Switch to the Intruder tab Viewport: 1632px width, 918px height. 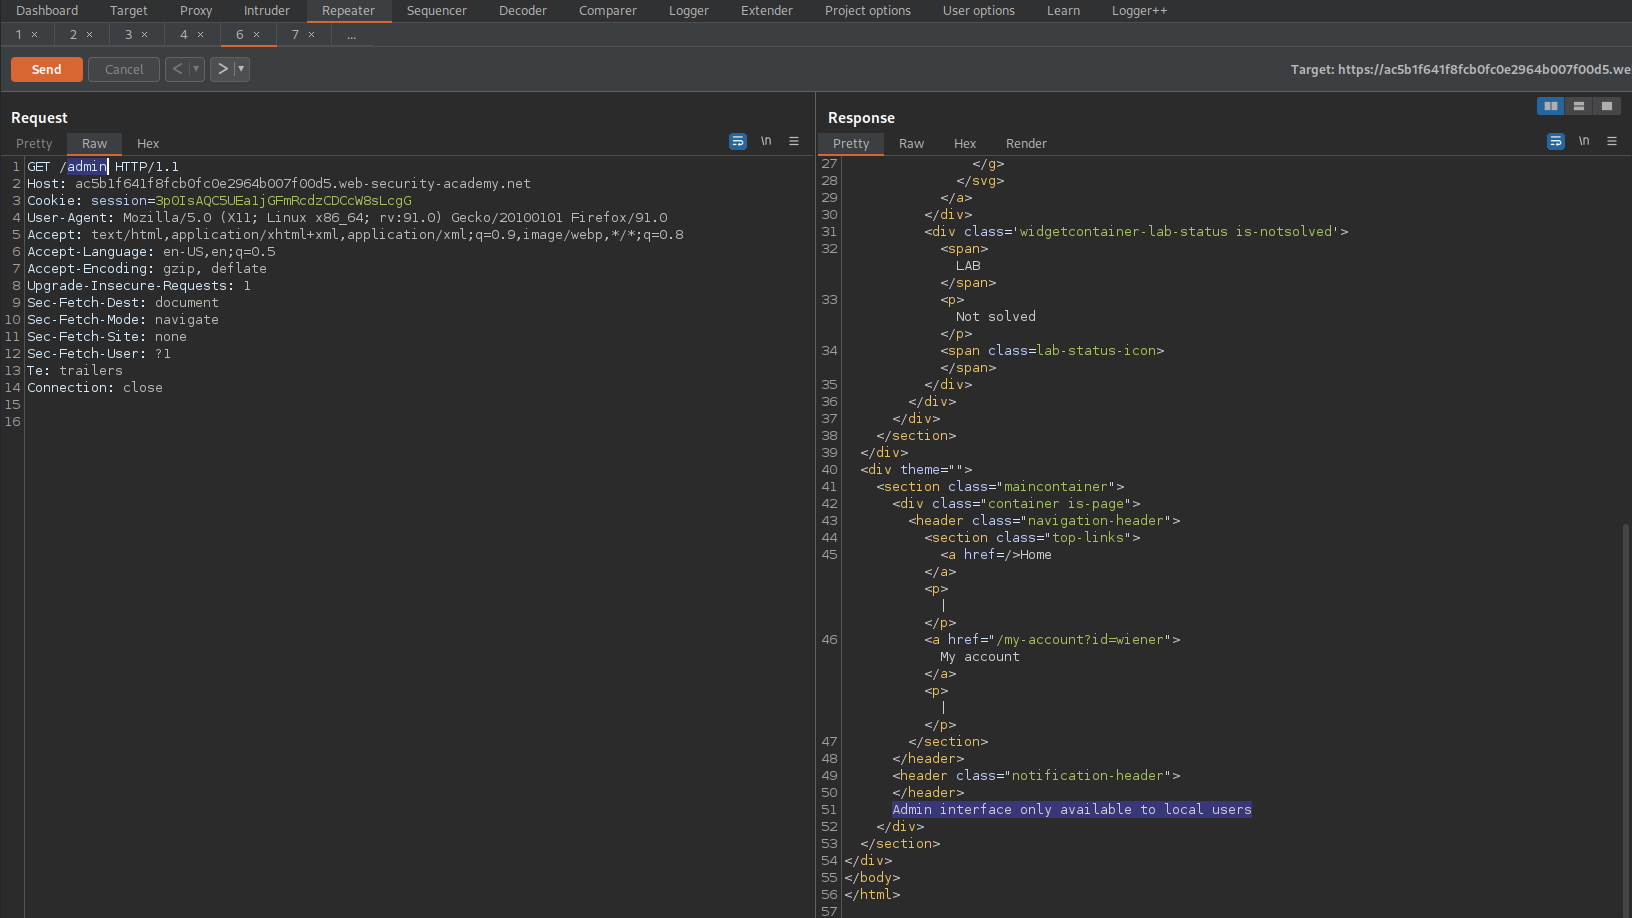(267, 11)
